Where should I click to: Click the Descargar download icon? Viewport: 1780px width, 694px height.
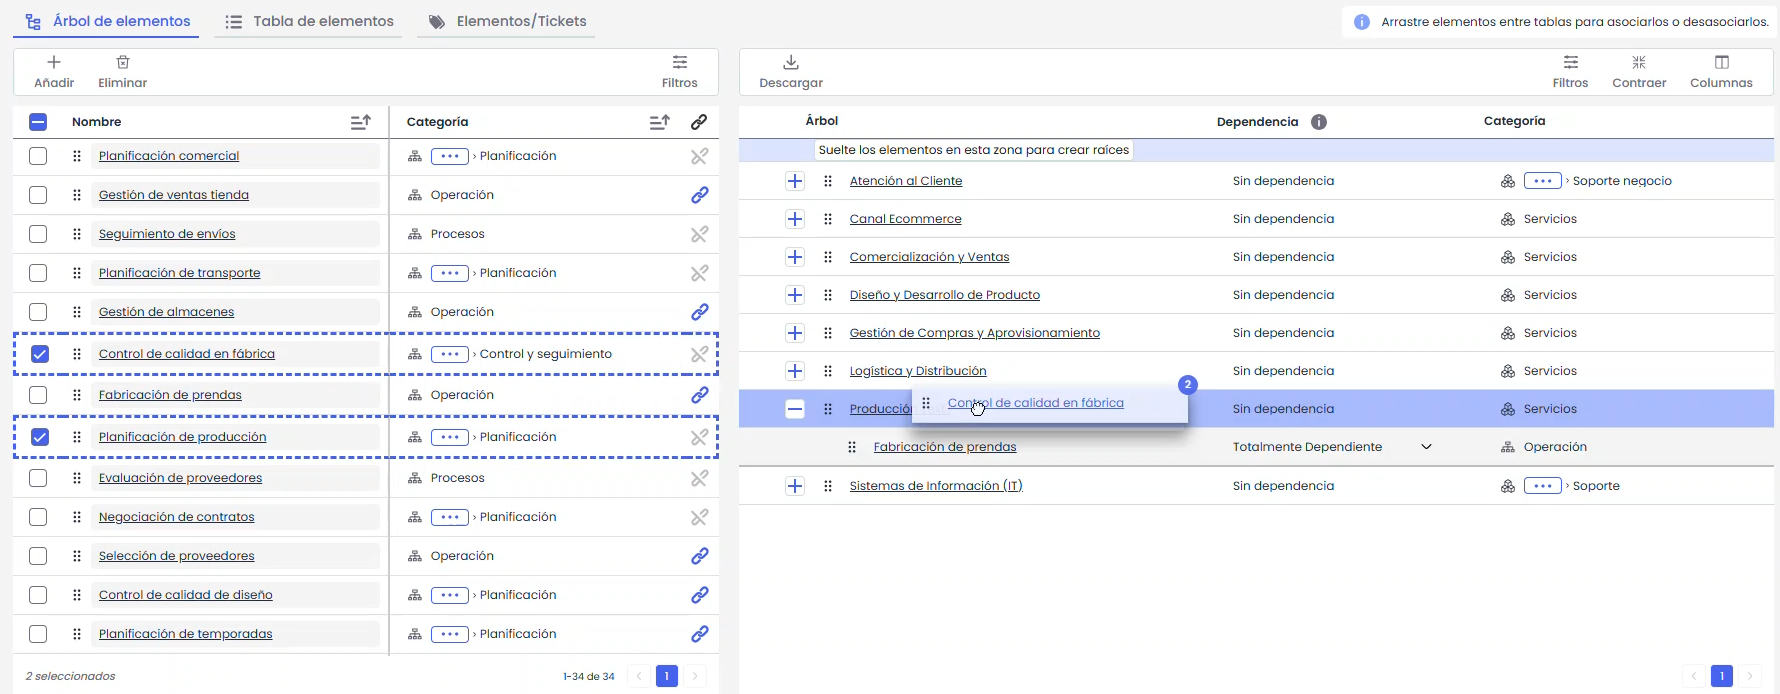click(790, 63)
